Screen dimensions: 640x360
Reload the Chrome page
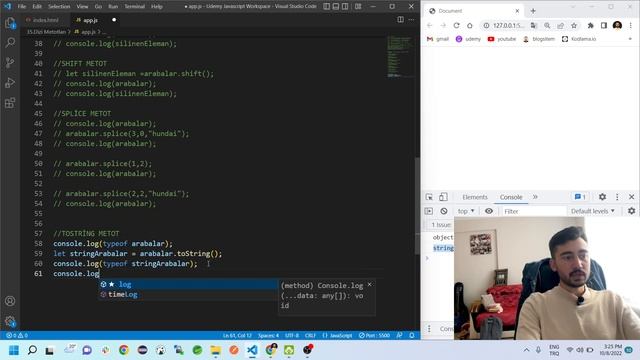456,25
